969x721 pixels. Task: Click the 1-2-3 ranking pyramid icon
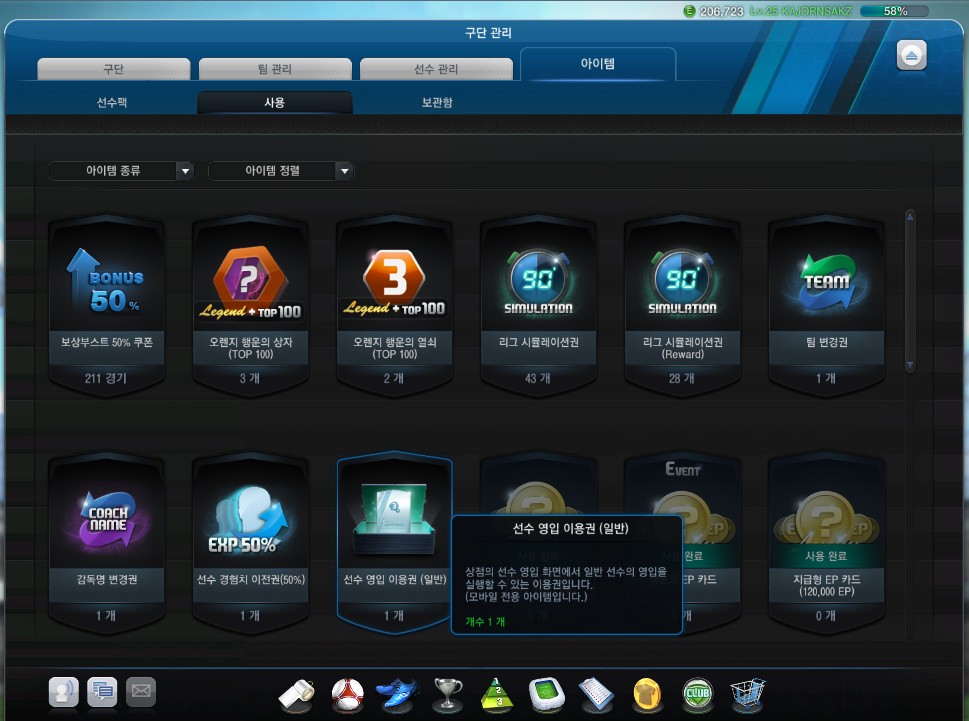(x=497, y=695)
